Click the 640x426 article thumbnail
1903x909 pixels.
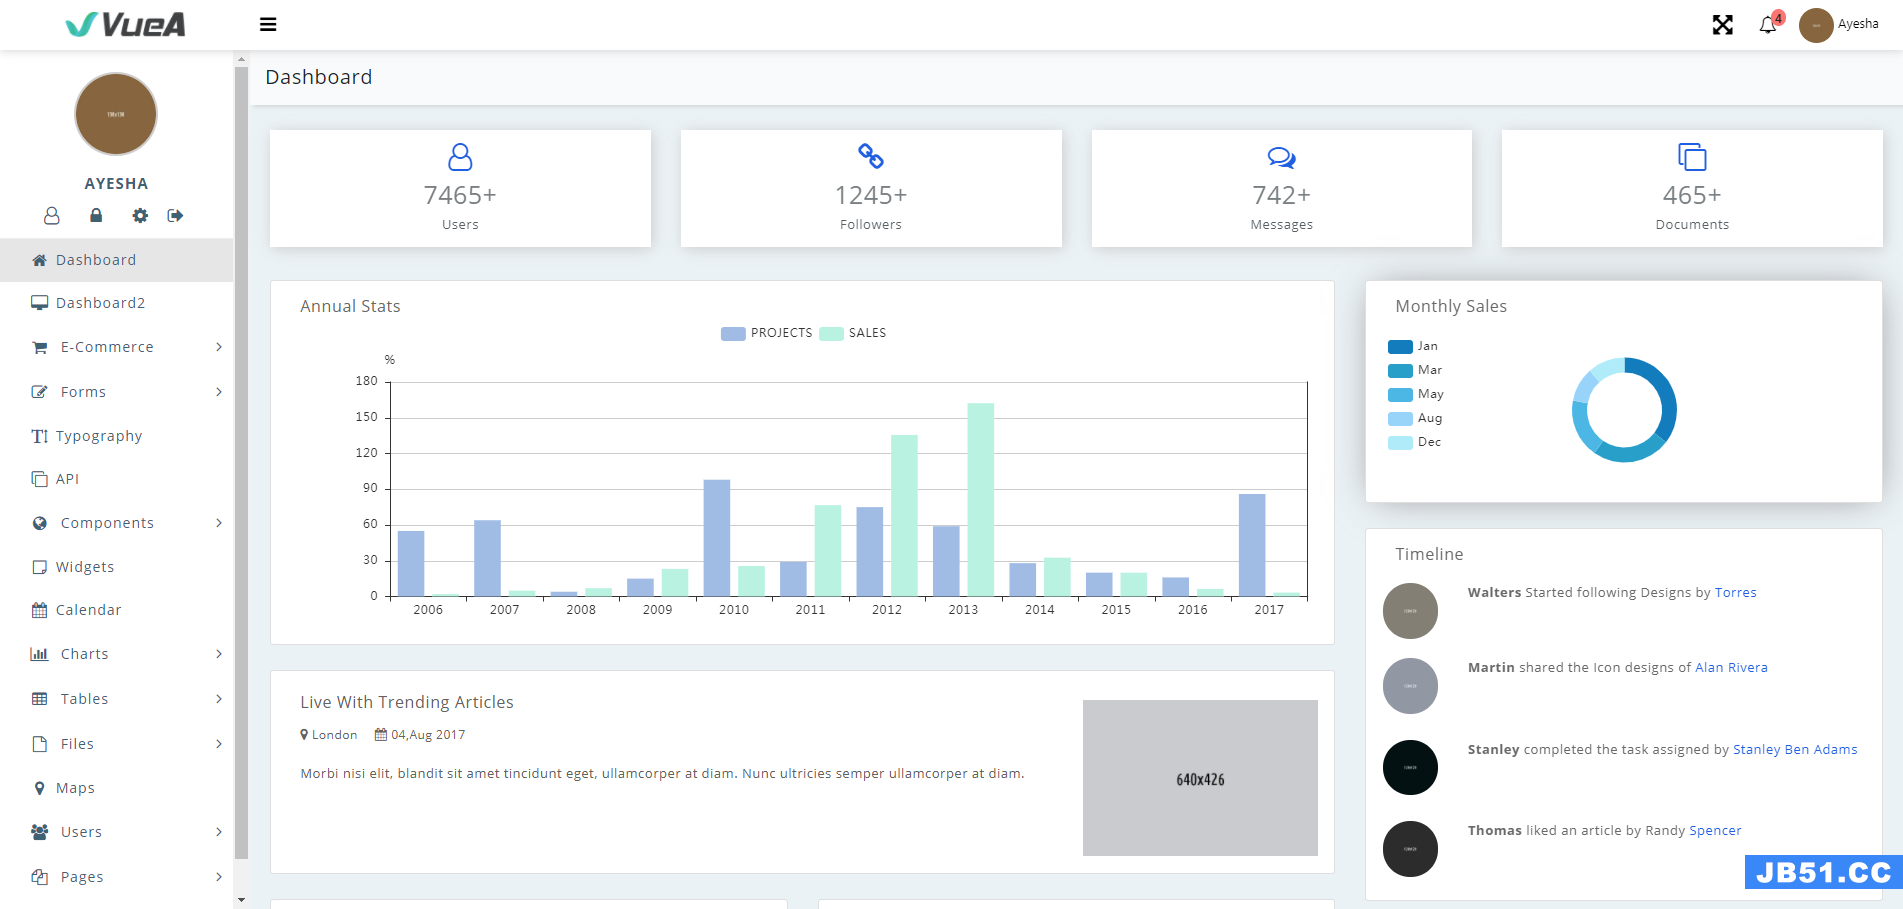(1200, 778)
